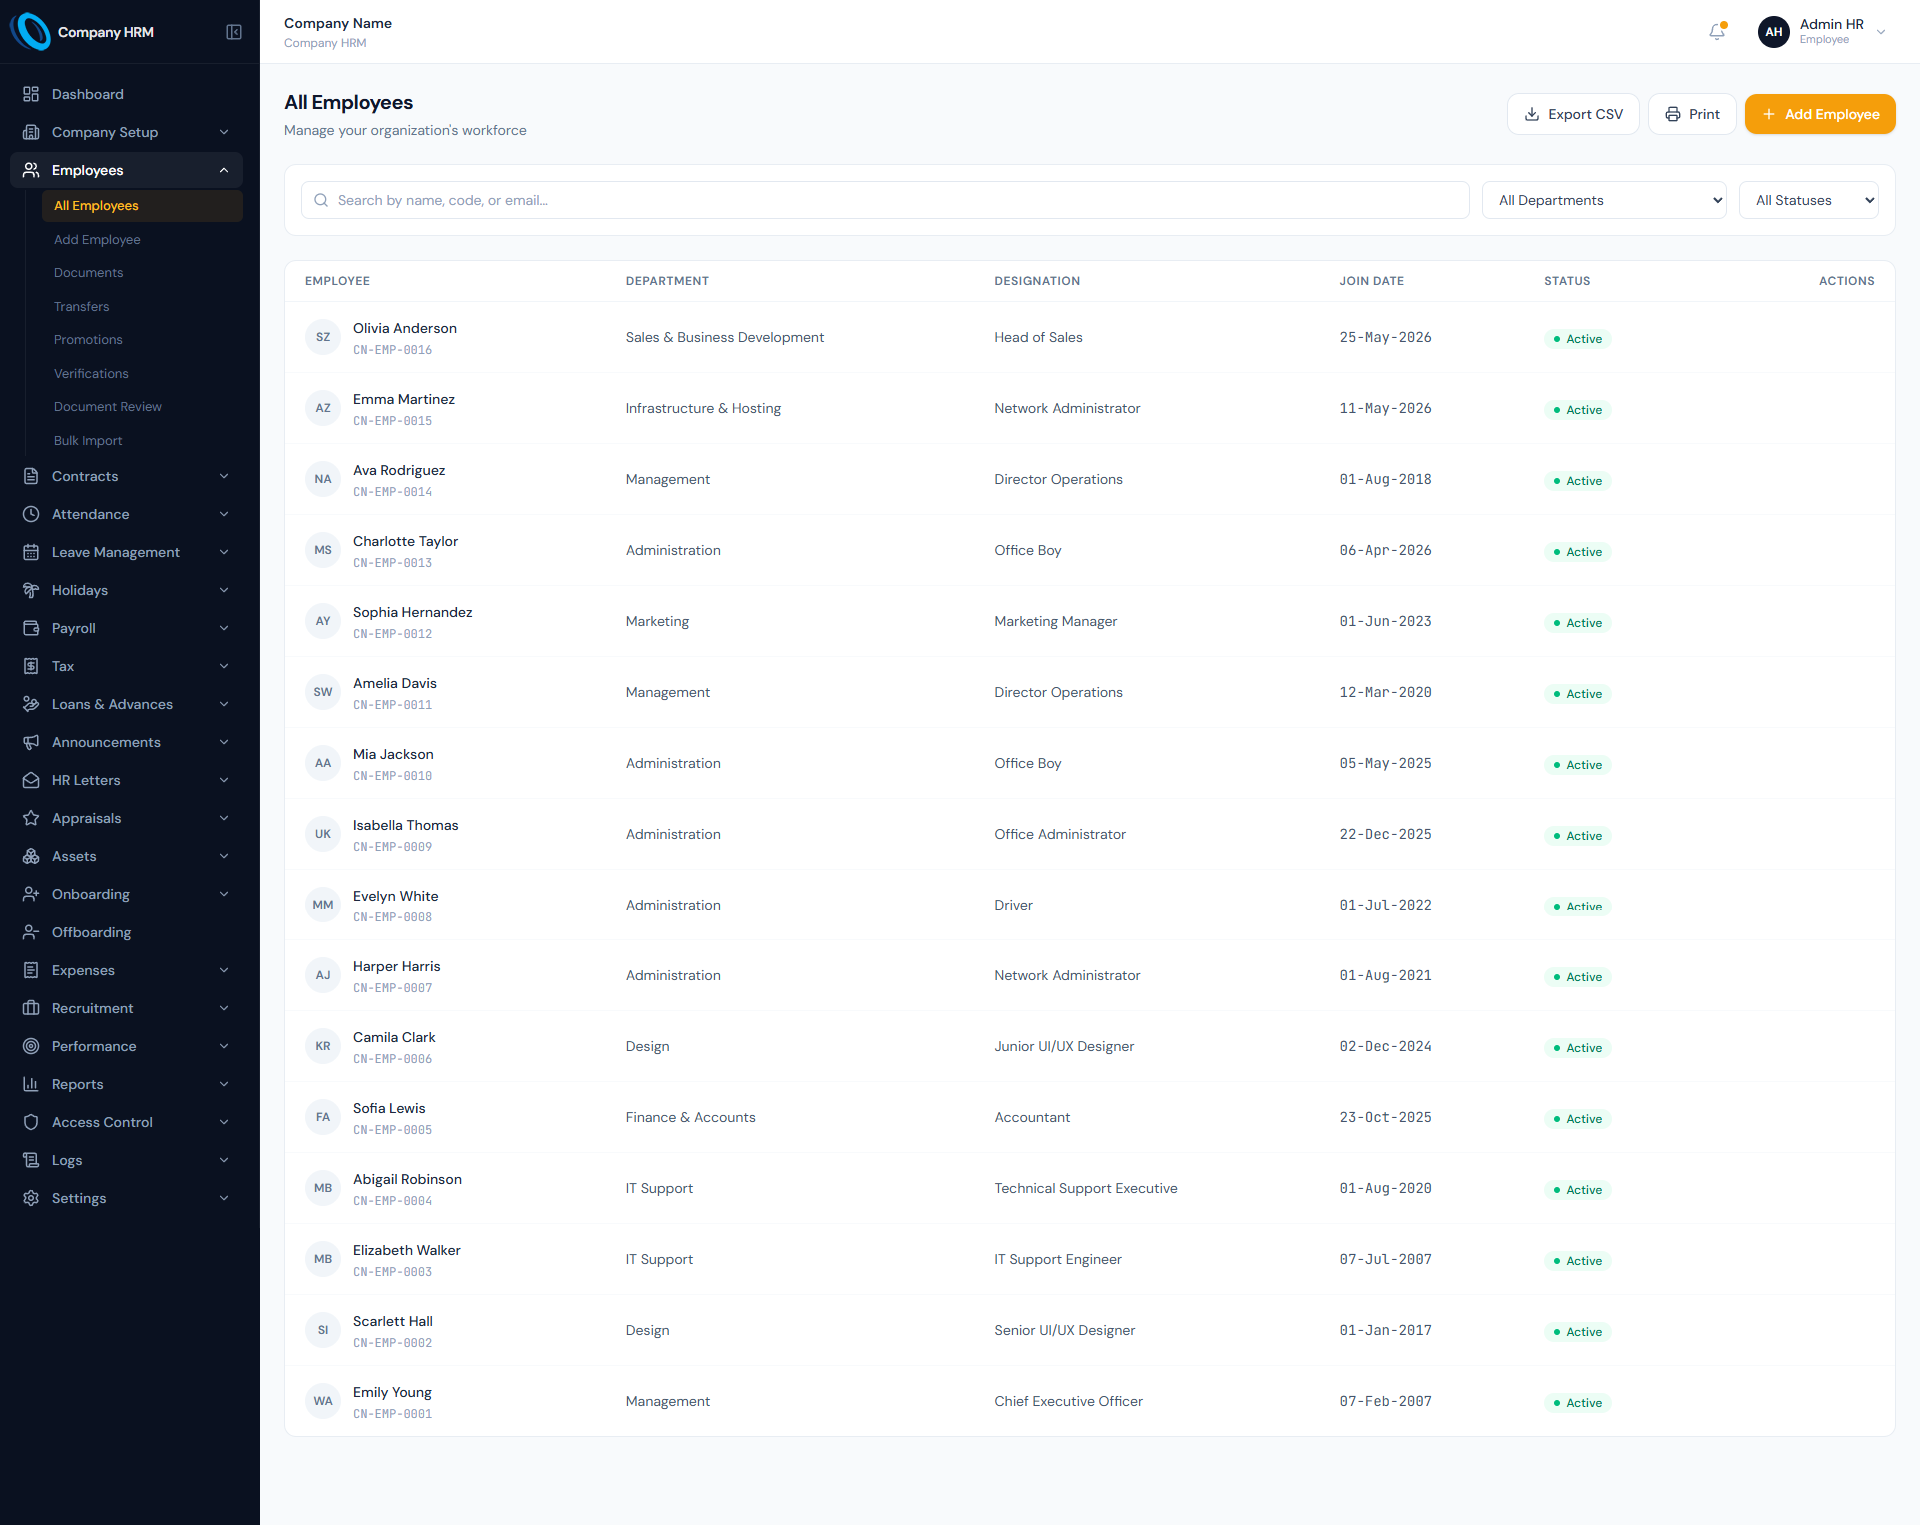Expand the Recruitment submenu chevron
1920x1525 pixels.
coord(224,1008)
